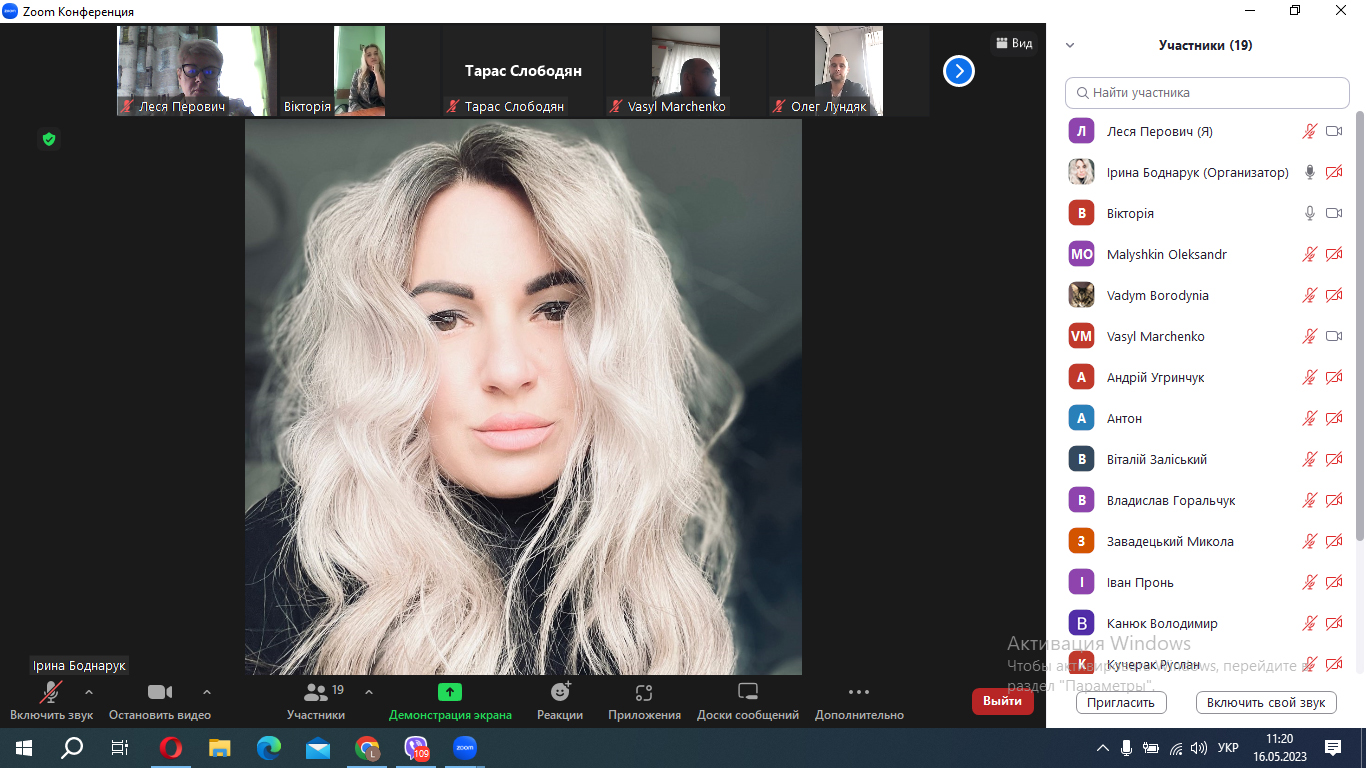Click the Participants (Участники) people icon
The height and width of the screenshot is (768, 1366).
pos(316,692)
